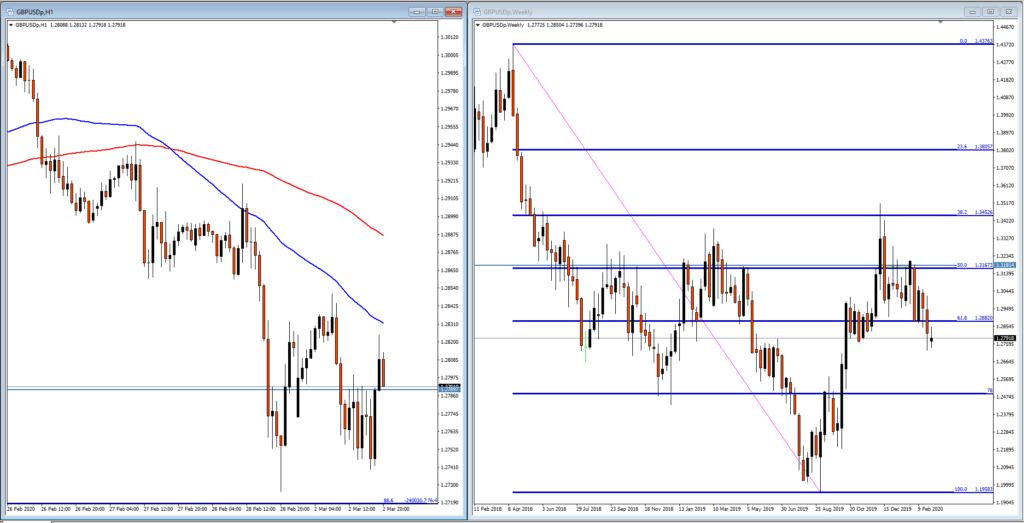The width and height of the screenshot is (1024, 523).
Task: Click the 38.2 Fibonacci level label
Action: click(976, 212)
